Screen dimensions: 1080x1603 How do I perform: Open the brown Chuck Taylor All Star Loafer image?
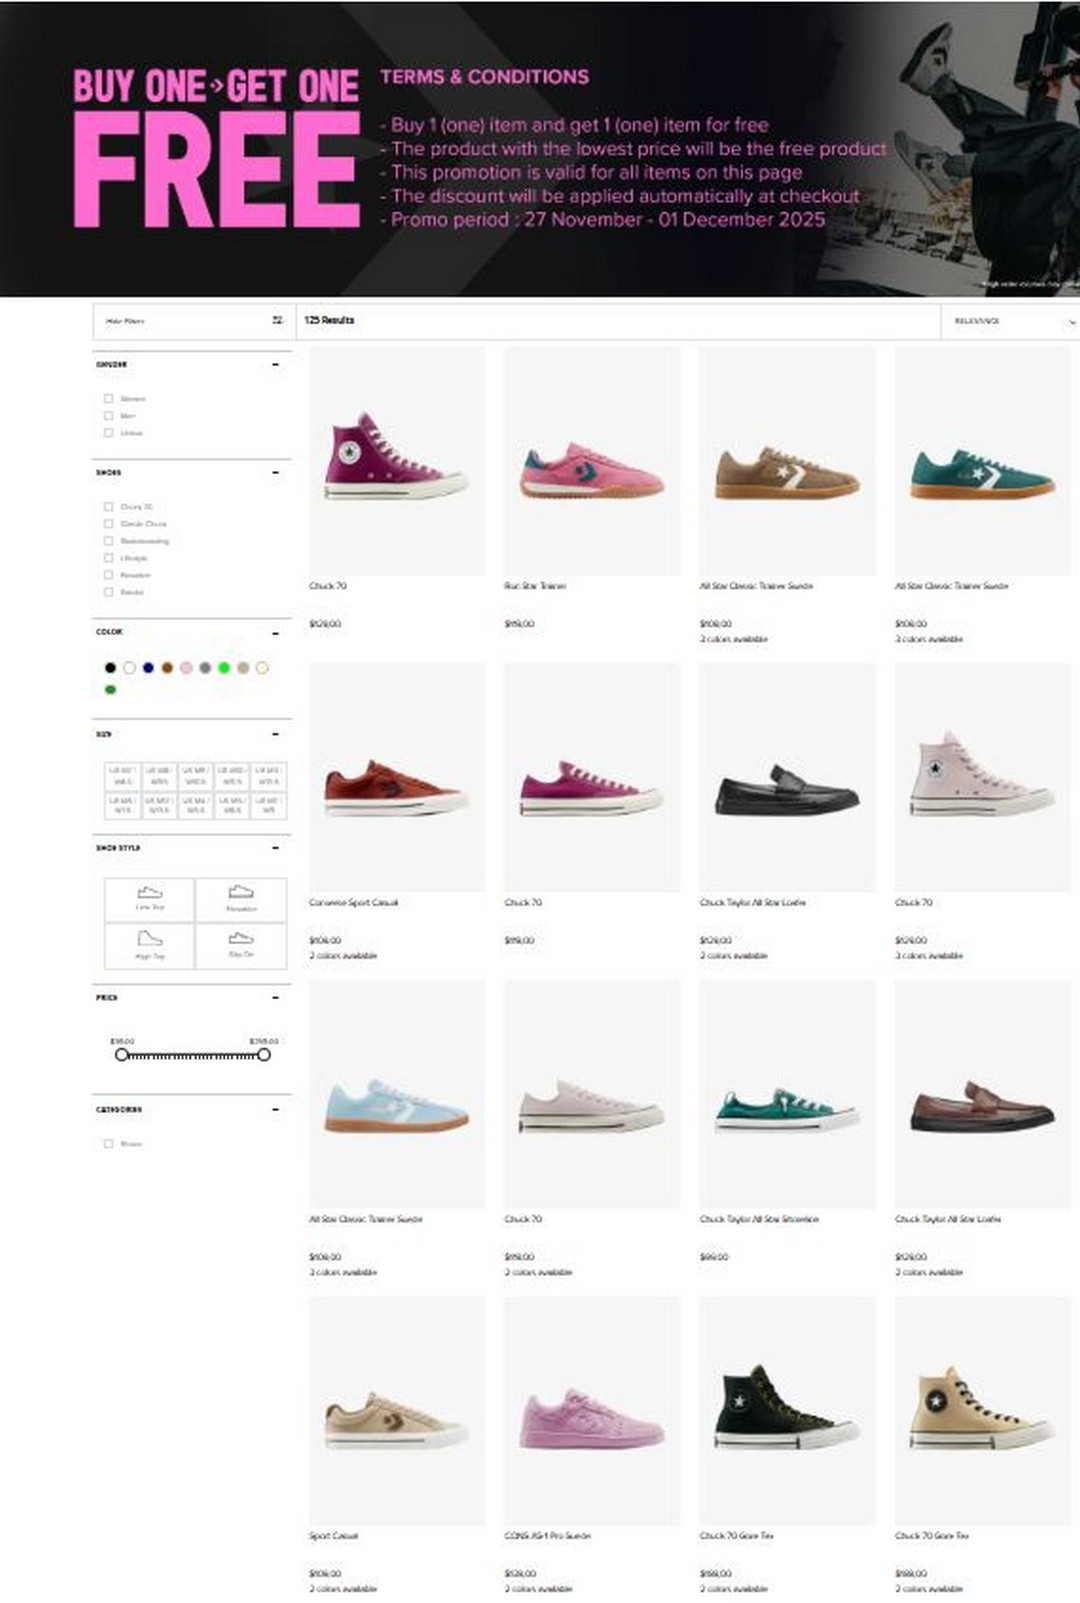(x=982, y=1094)
